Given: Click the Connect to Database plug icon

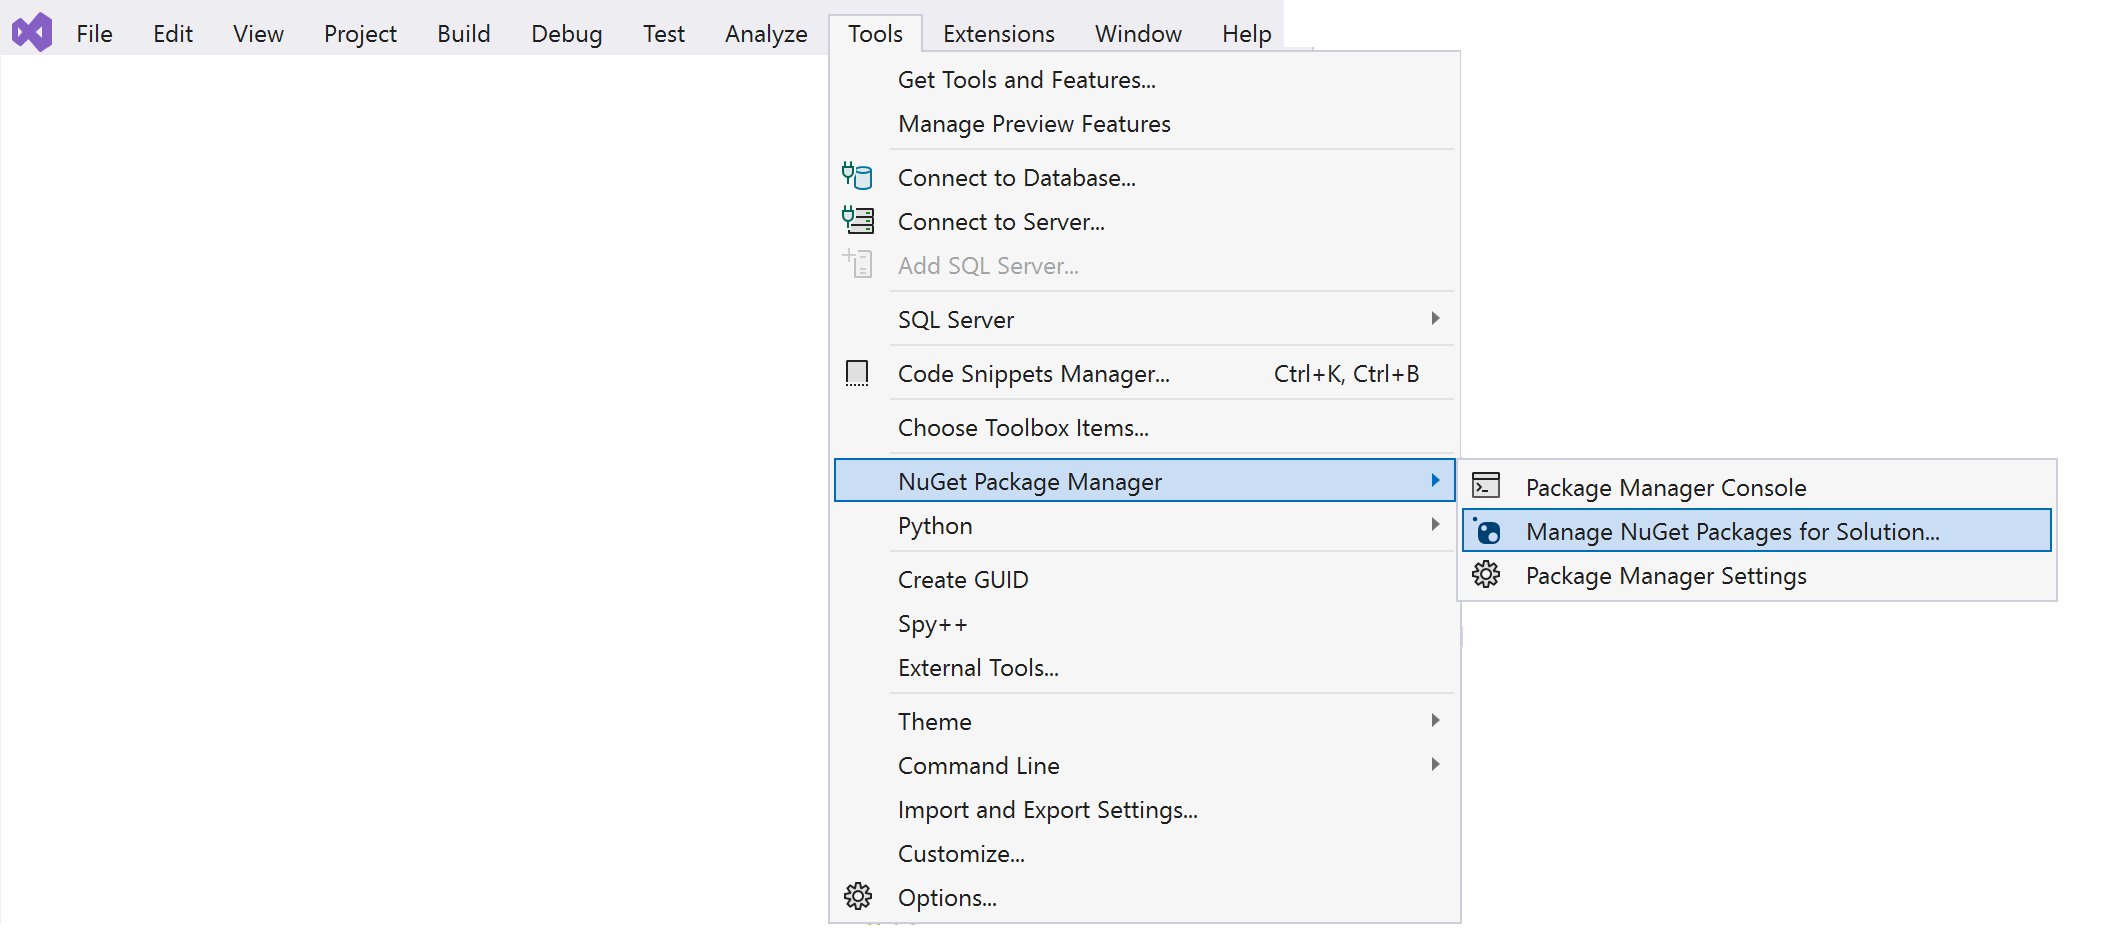Looking at the screenshot, I should (857, 177).
